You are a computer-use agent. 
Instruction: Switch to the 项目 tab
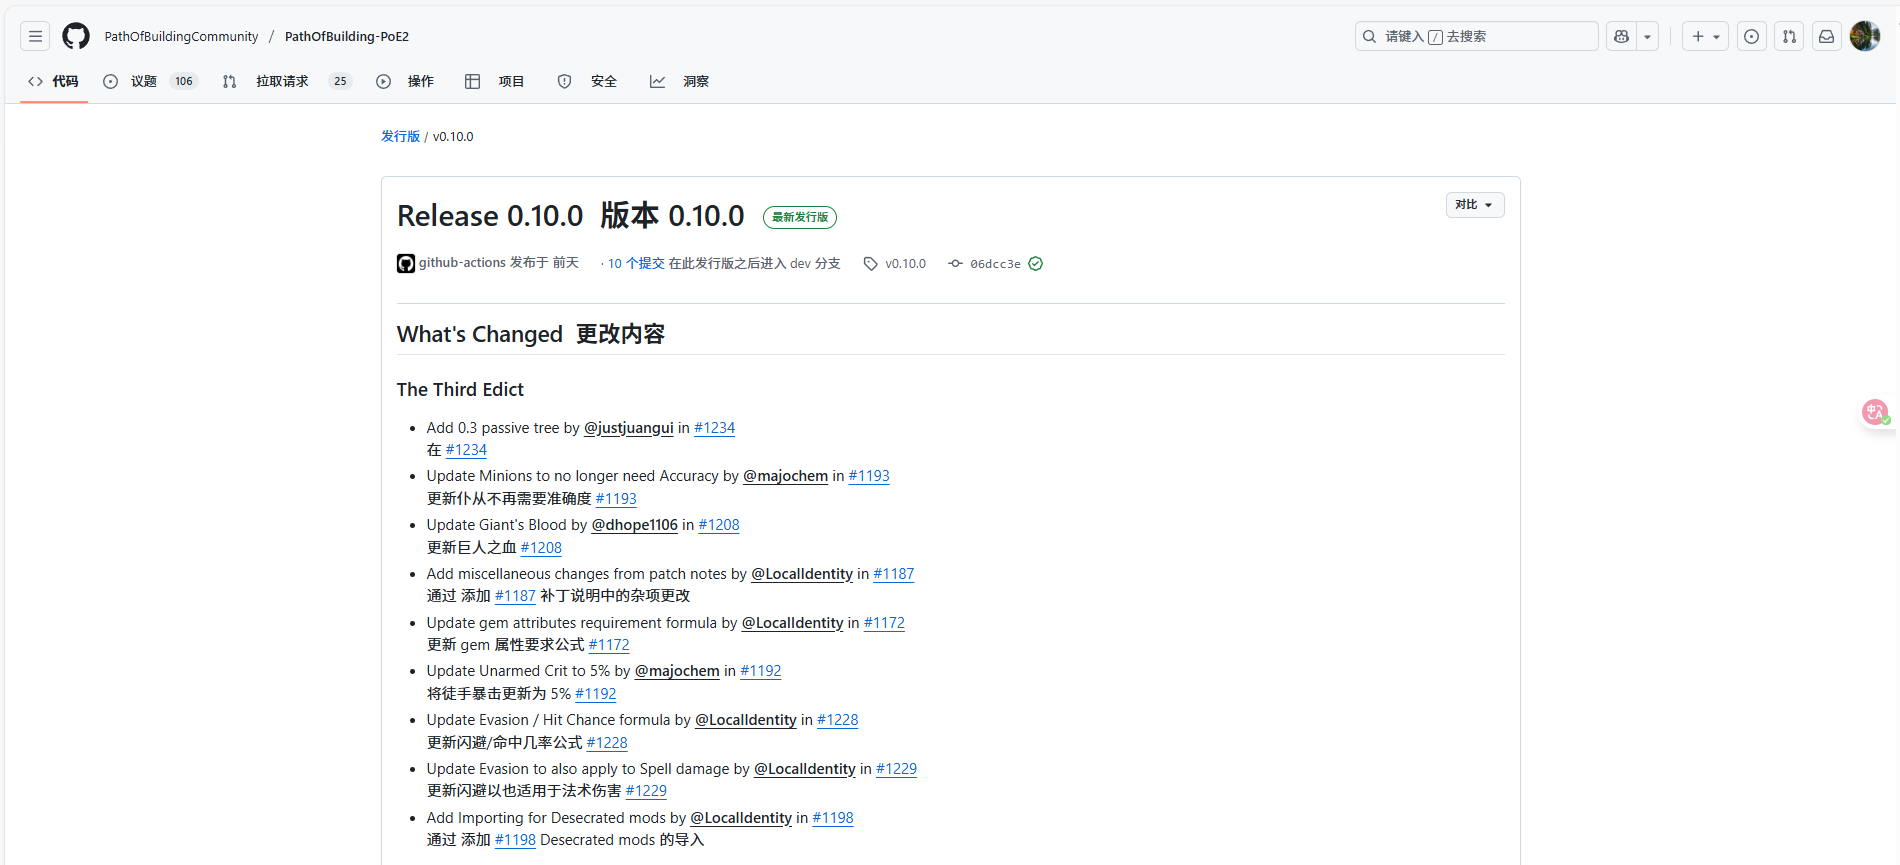coord(495,82)
